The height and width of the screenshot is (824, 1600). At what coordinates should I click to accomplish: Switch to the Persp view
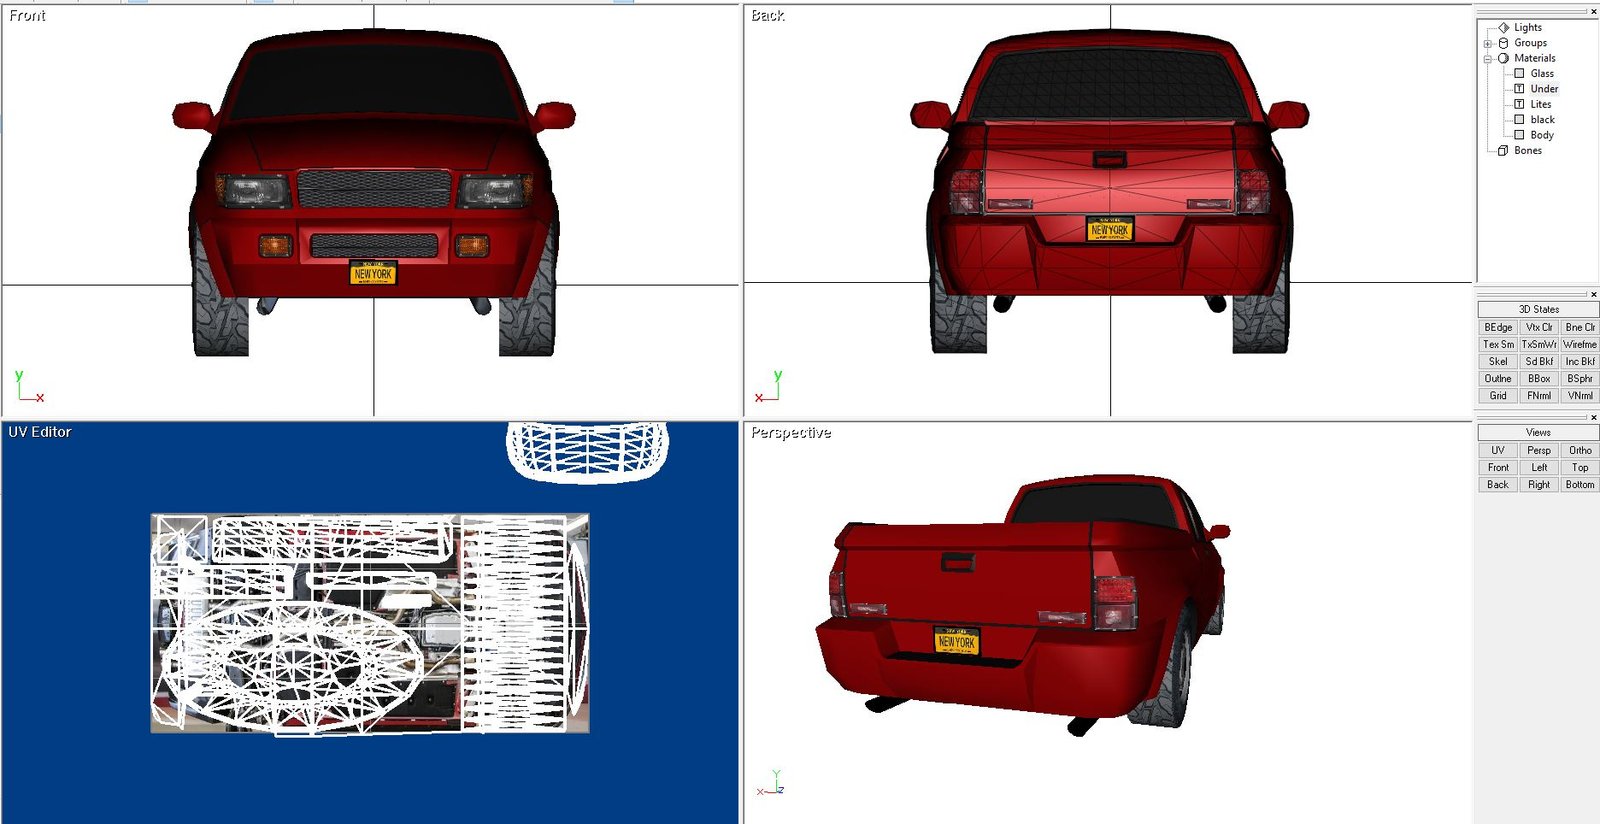point(1539,451)
